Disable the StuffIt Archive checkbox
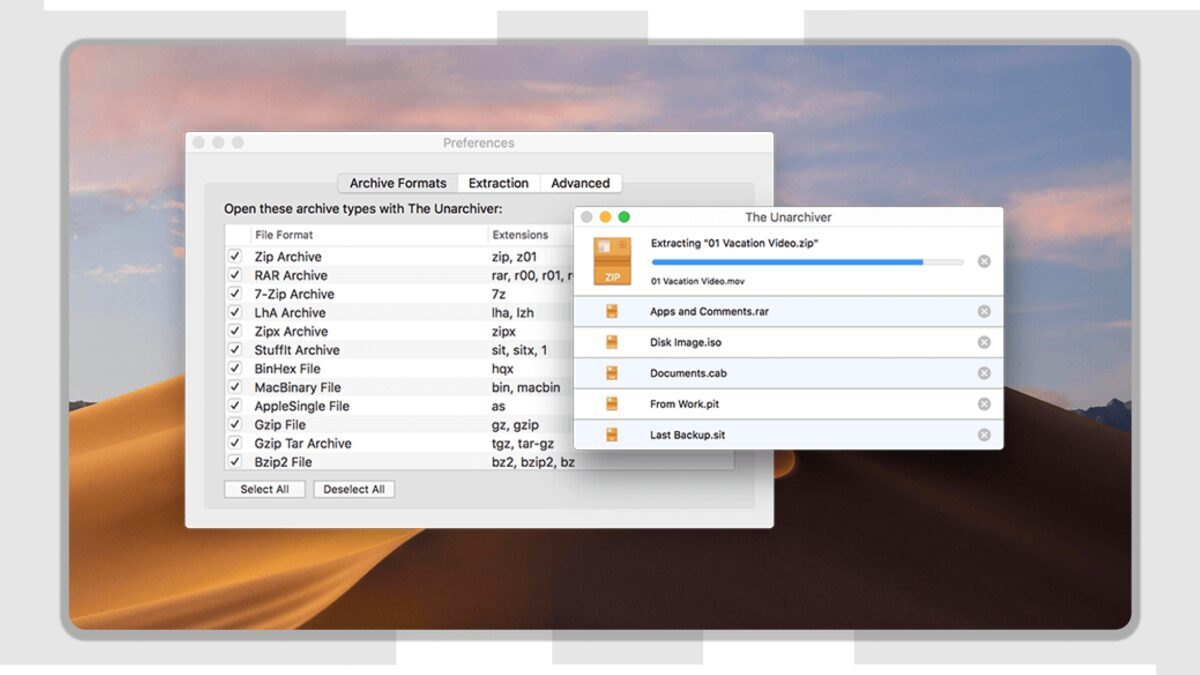1200x675 pixels. point(235,350)
